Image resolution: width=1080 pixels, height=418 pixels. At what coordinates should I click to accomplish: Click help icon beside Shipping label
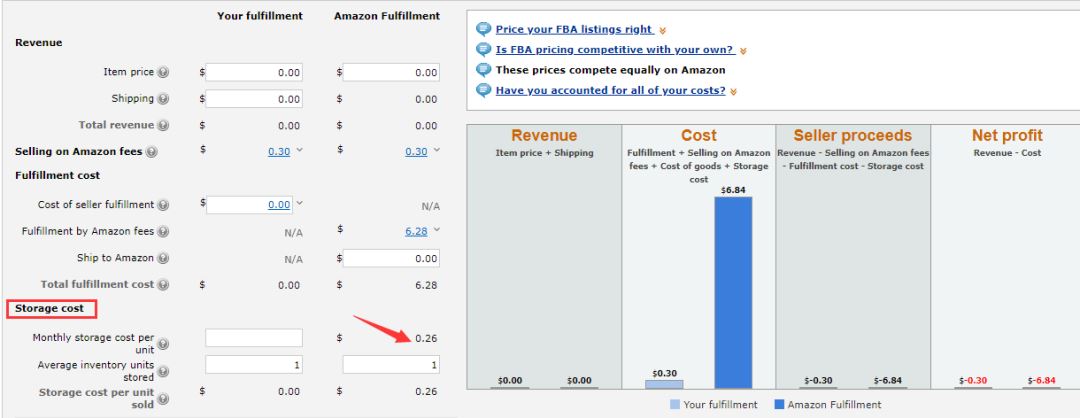coord(163,99)
